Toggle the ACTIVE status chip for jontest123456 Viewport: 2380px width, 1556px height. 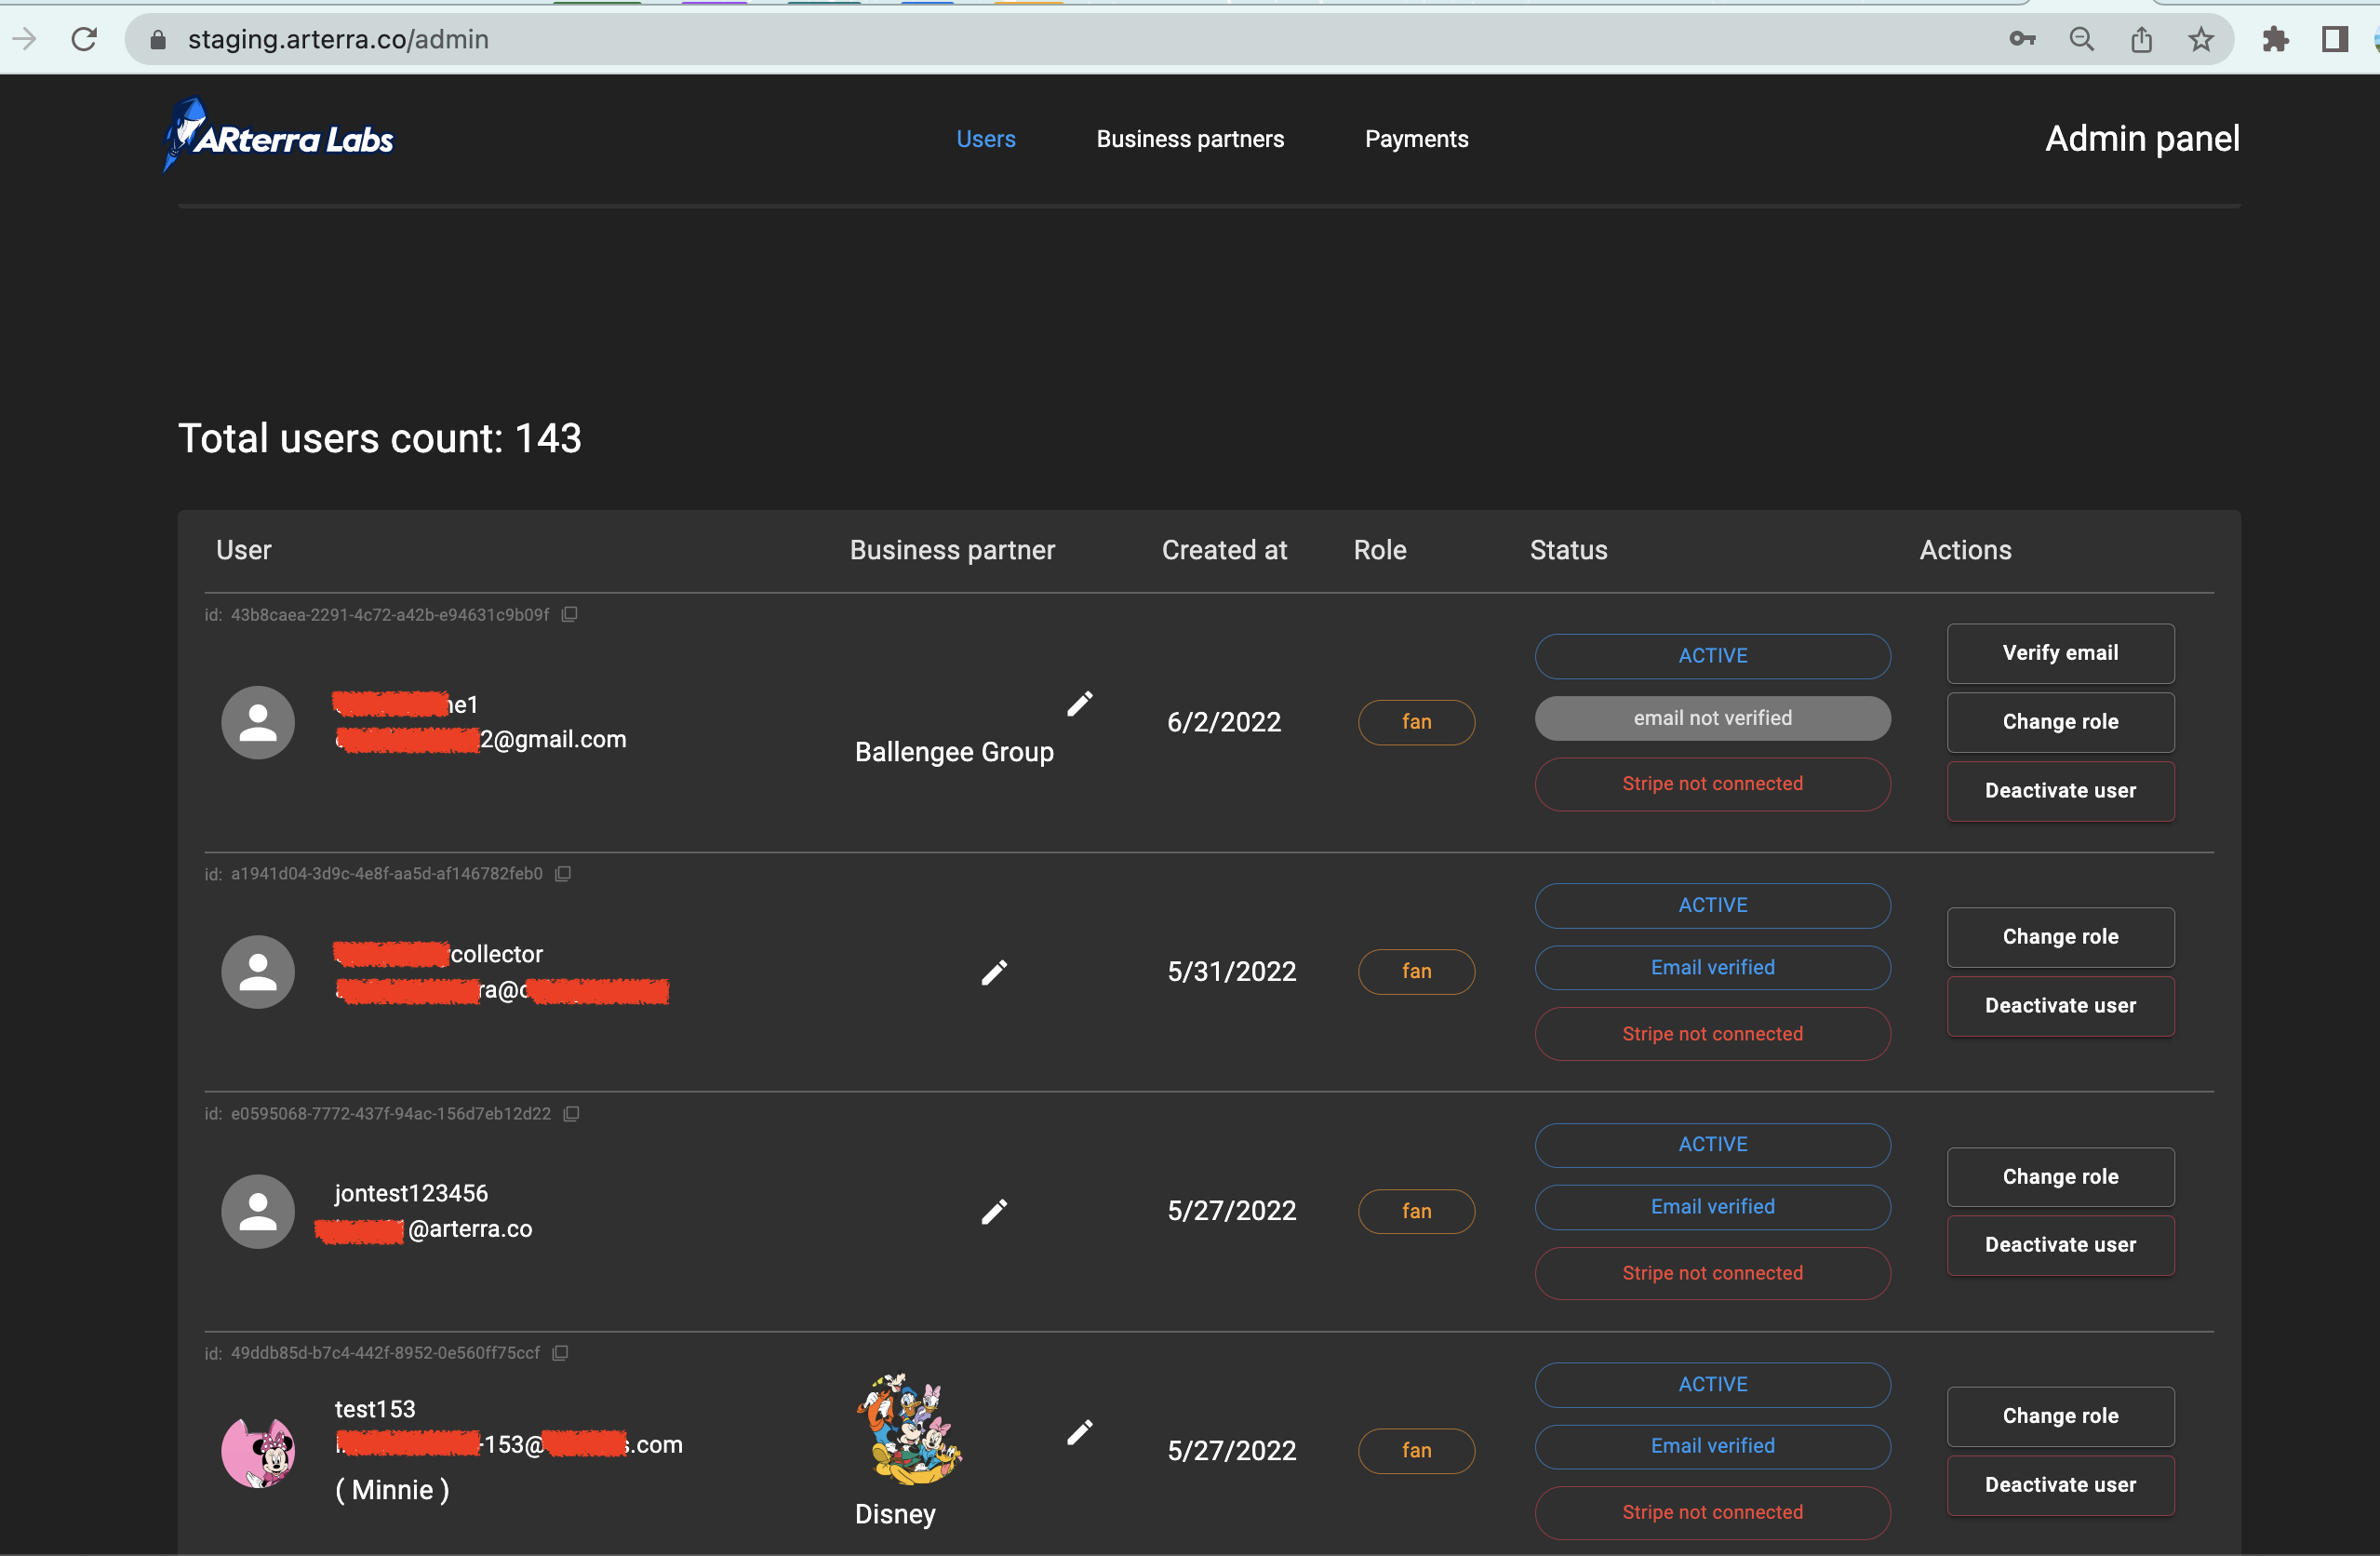(x=1712, y=1144)
